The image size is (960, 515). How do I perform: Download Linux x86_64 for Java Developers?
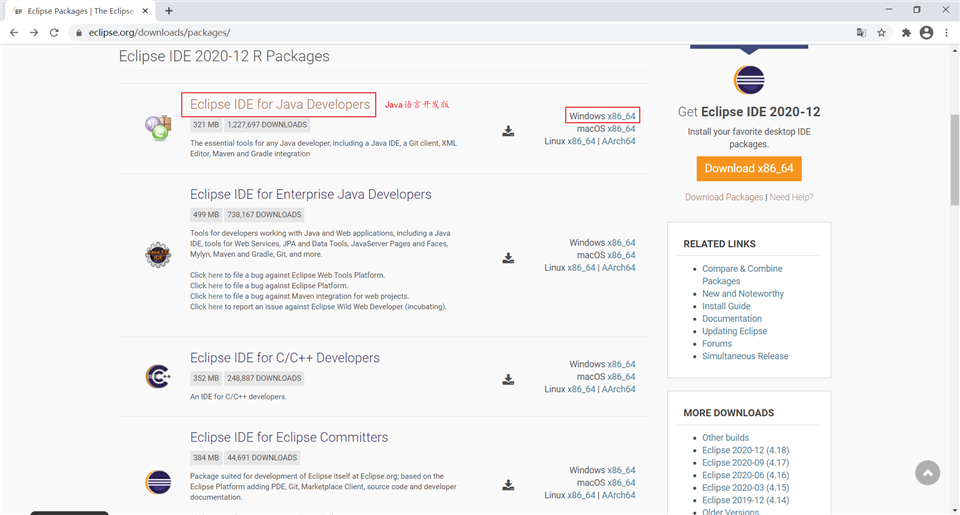(581, 141)
